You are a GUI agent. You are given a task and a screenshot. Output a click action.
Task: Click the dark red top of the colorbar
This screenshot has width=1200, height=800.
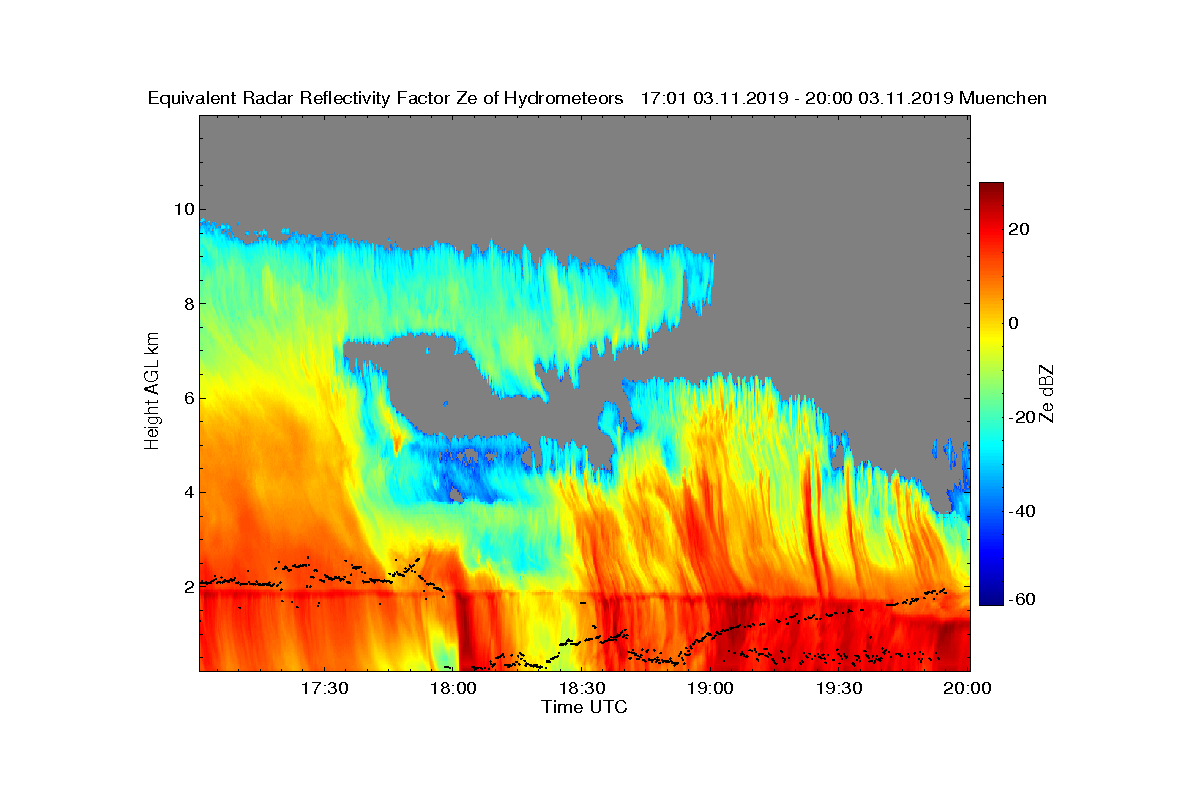coord(991,190)
